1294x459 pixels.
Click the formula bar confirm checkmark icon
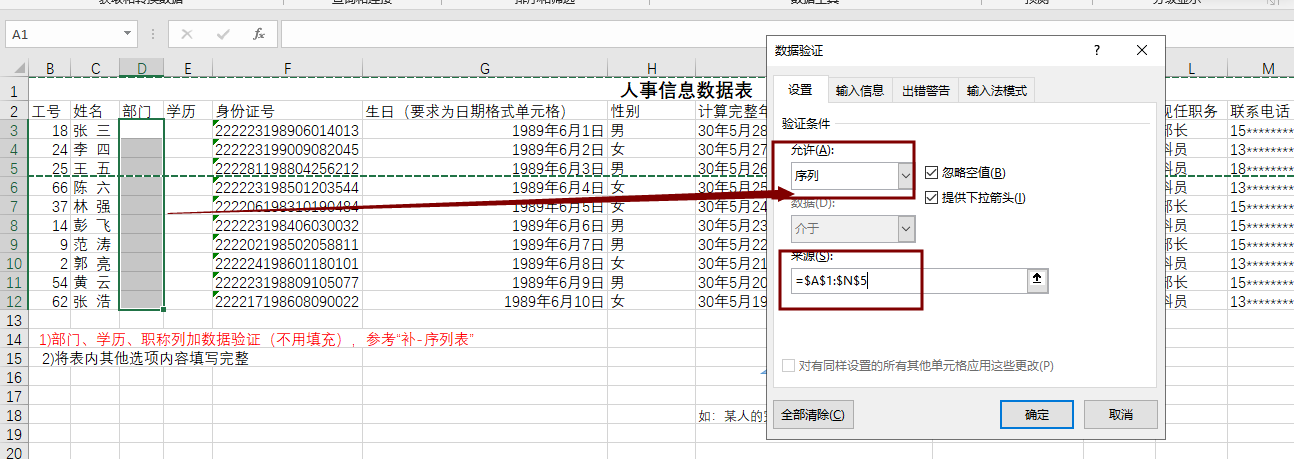223,34
